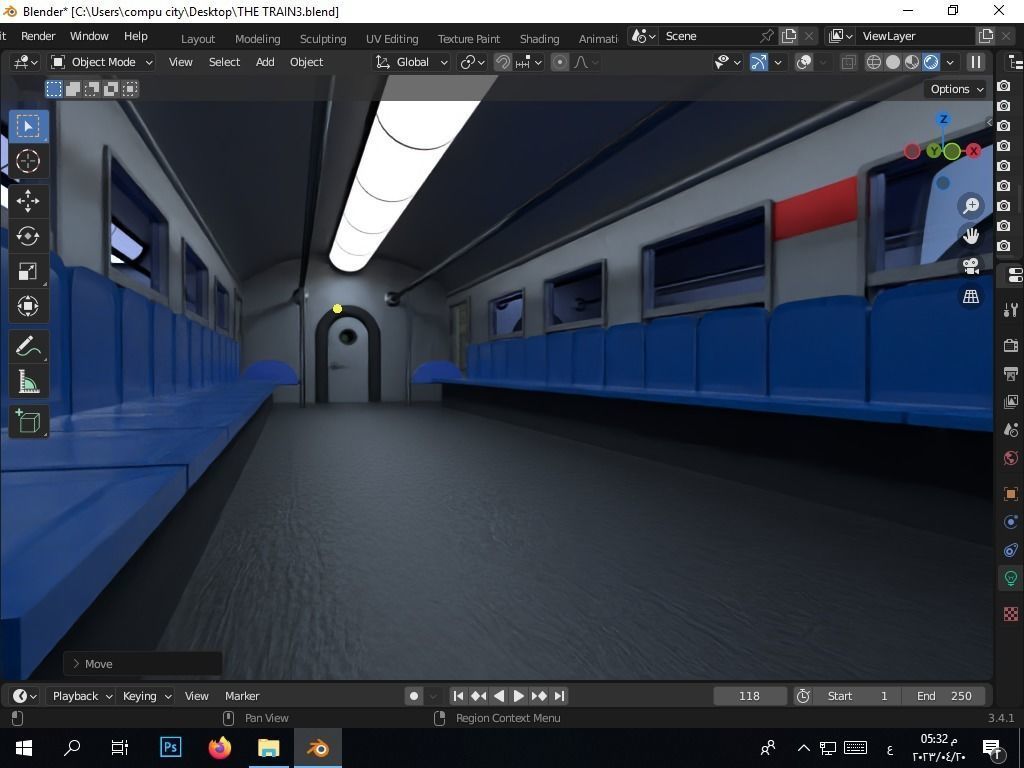Switch to the Modeling workspace tab
Image resolution: width=1024 pixels, height=768 pixels.
click(x=257, y=39)
